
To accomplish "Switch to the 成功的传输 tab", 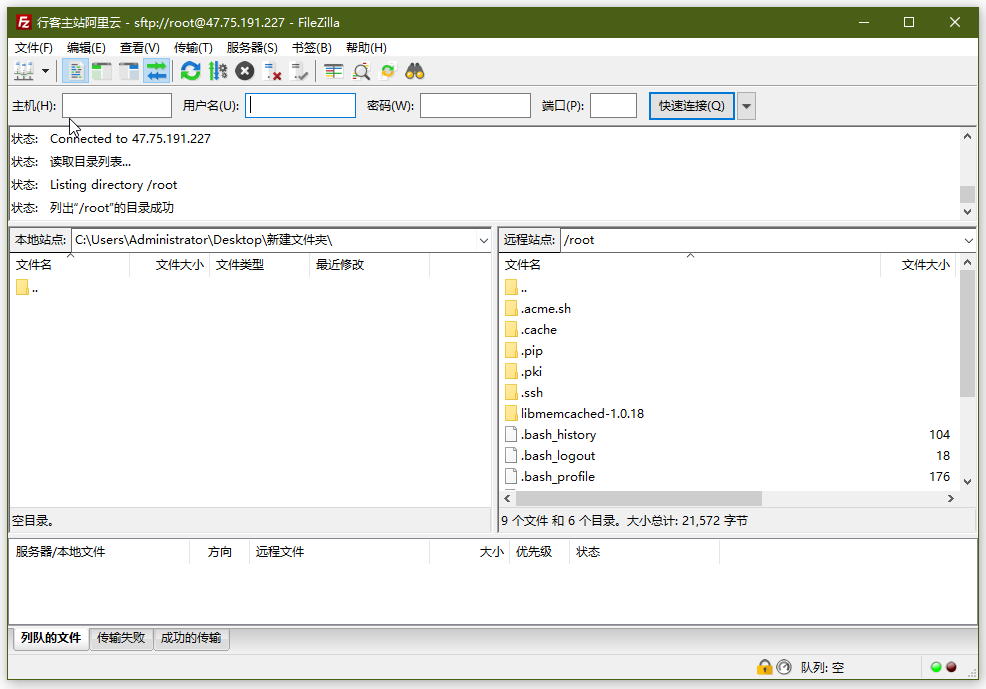I will click(x=191, y=638).
